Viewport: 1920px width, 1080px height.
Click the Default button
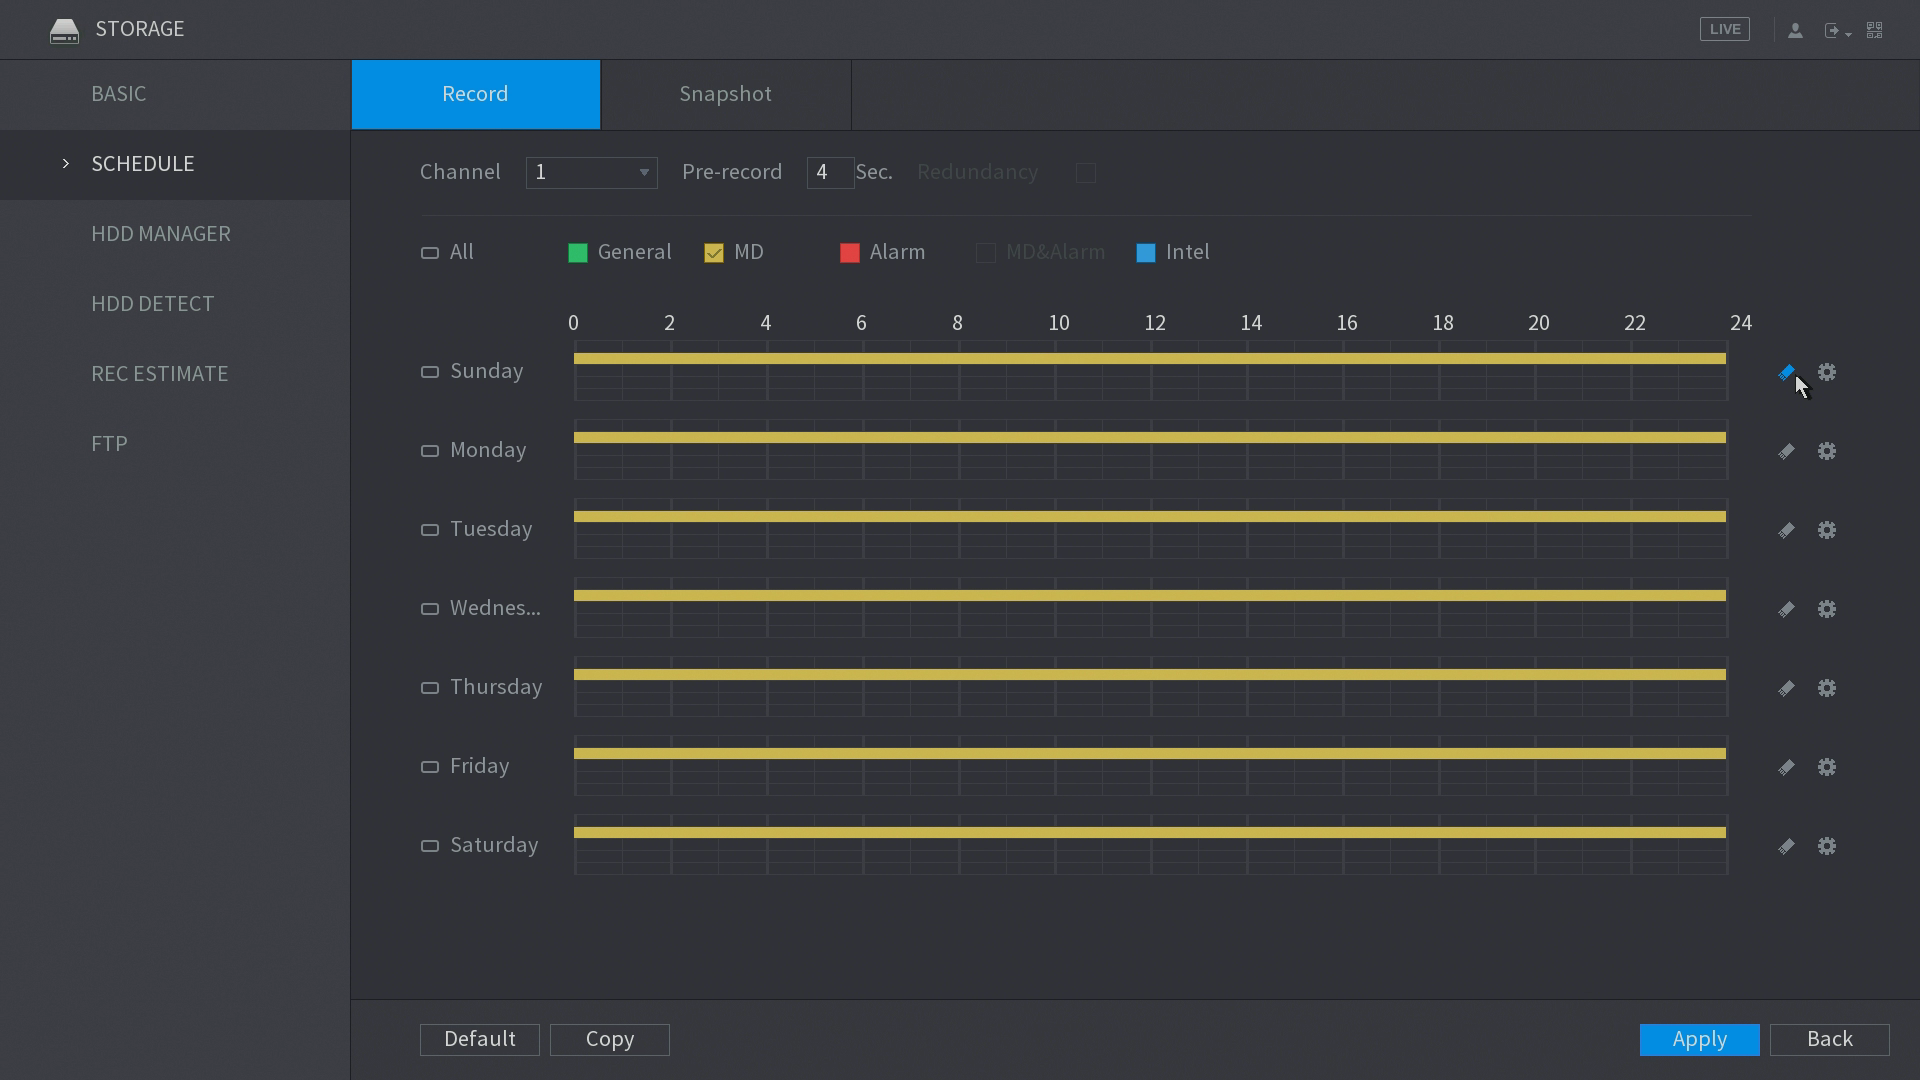[x=480, y=1039]
